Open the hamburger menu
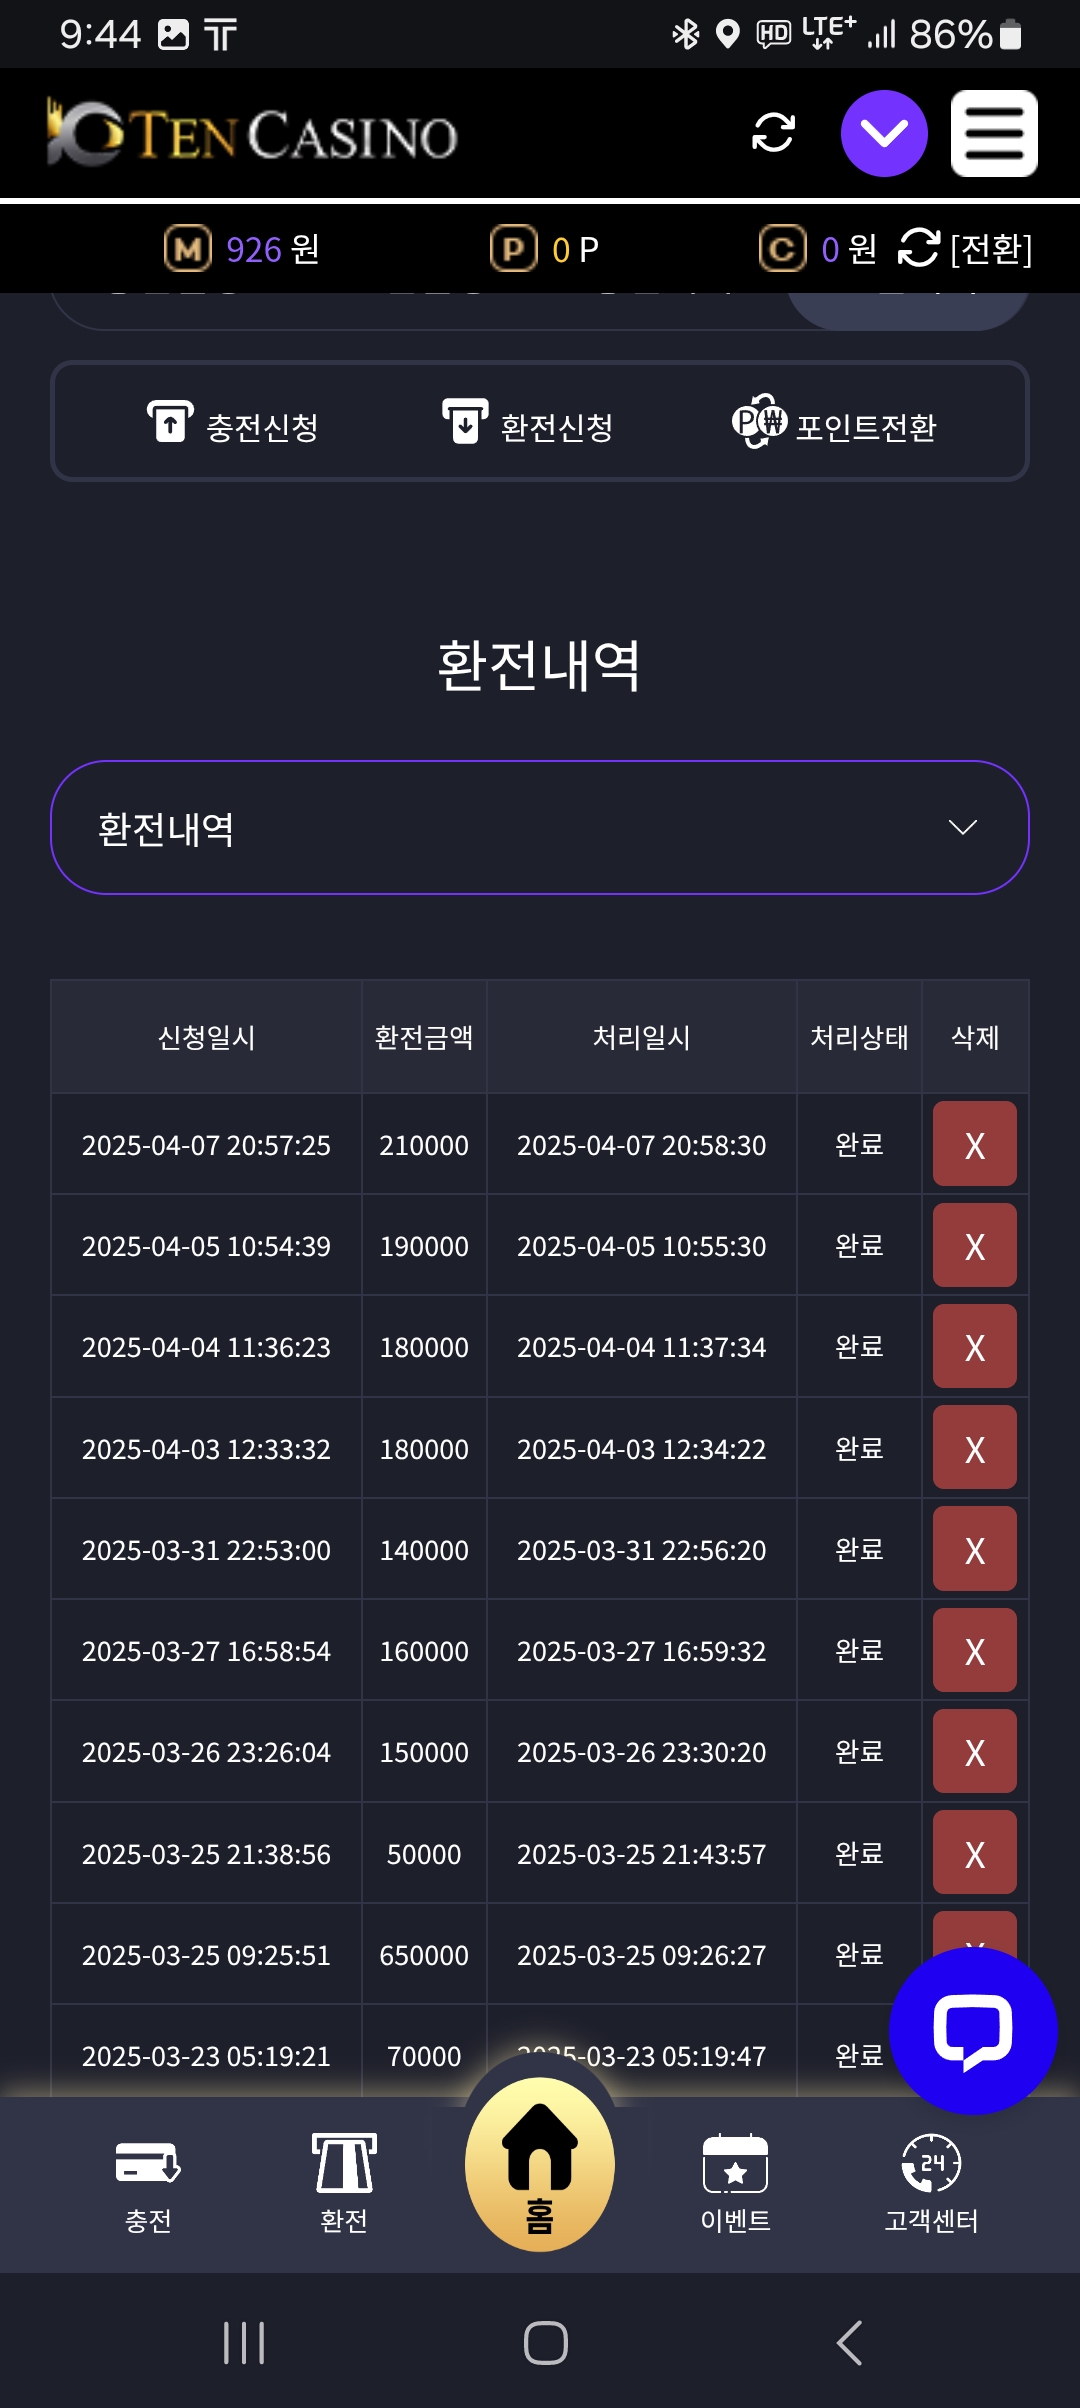Viewport: 1080px width, 2408px height. (x=993, y=133)
